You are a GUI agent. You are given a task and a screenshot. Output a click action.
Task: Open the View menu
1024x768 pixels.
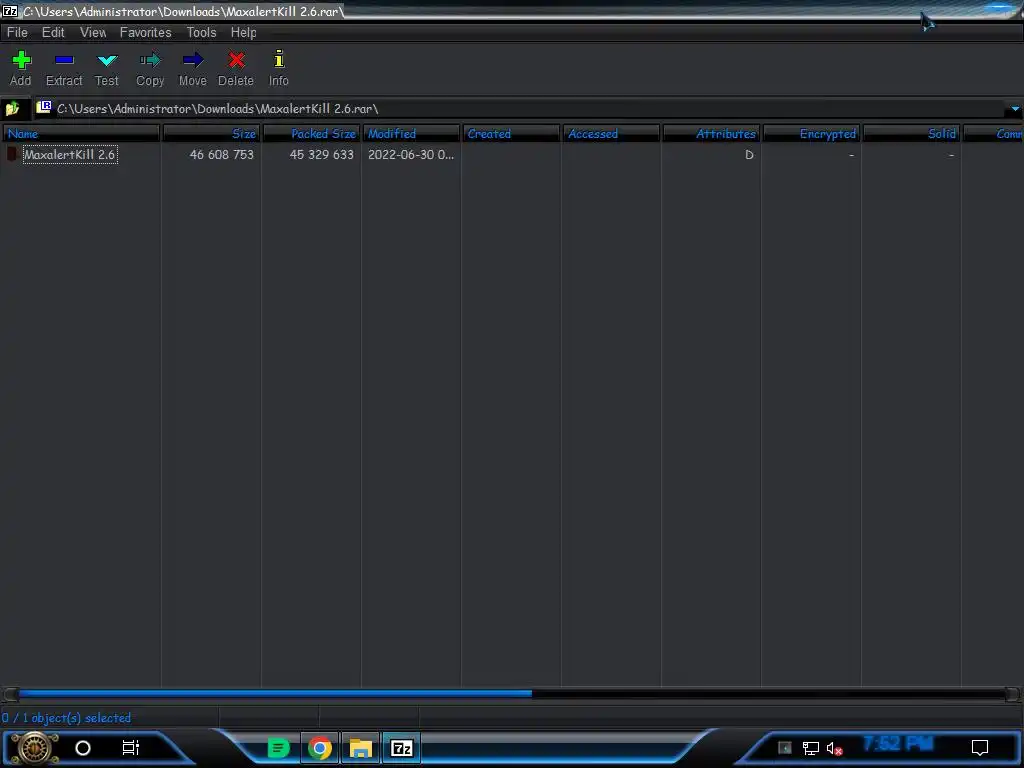point(93,32)
